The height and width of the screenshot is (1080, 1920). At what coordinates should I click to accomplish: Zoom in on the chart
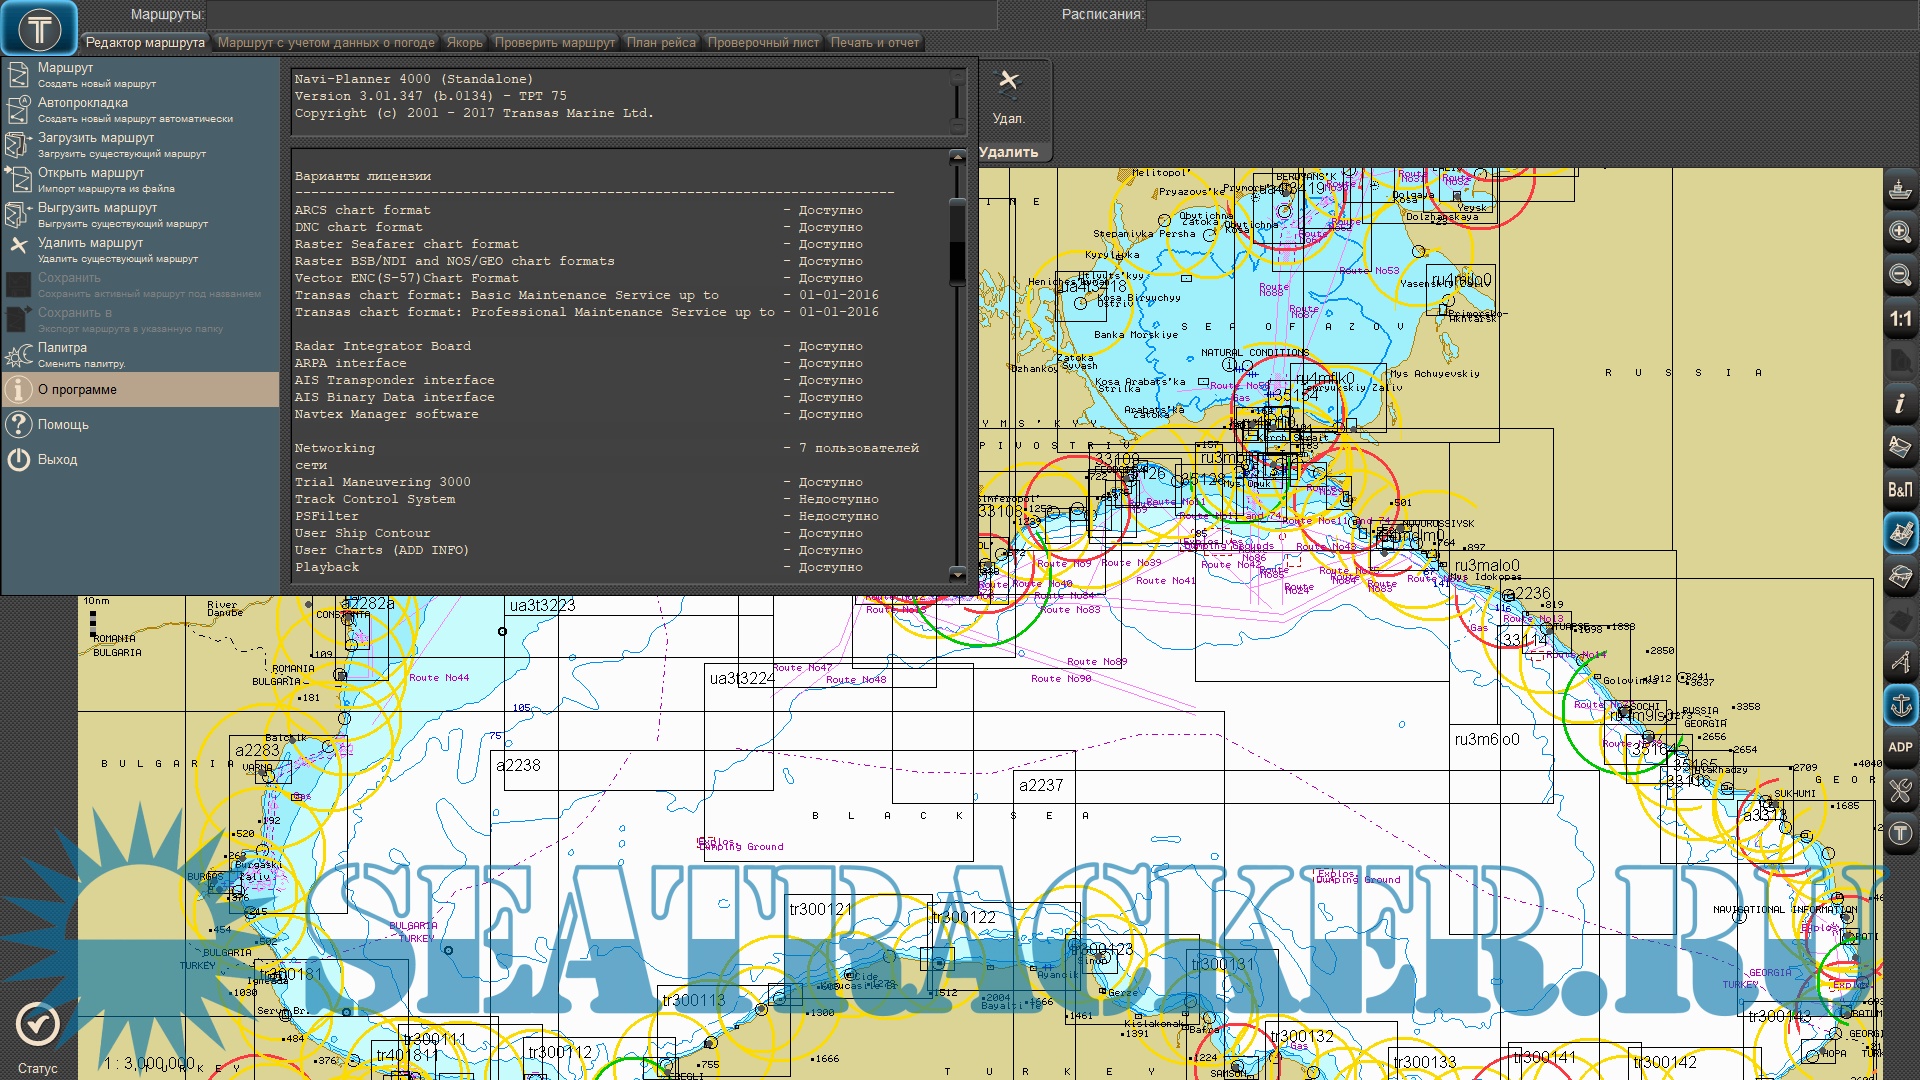[1900, 232]
